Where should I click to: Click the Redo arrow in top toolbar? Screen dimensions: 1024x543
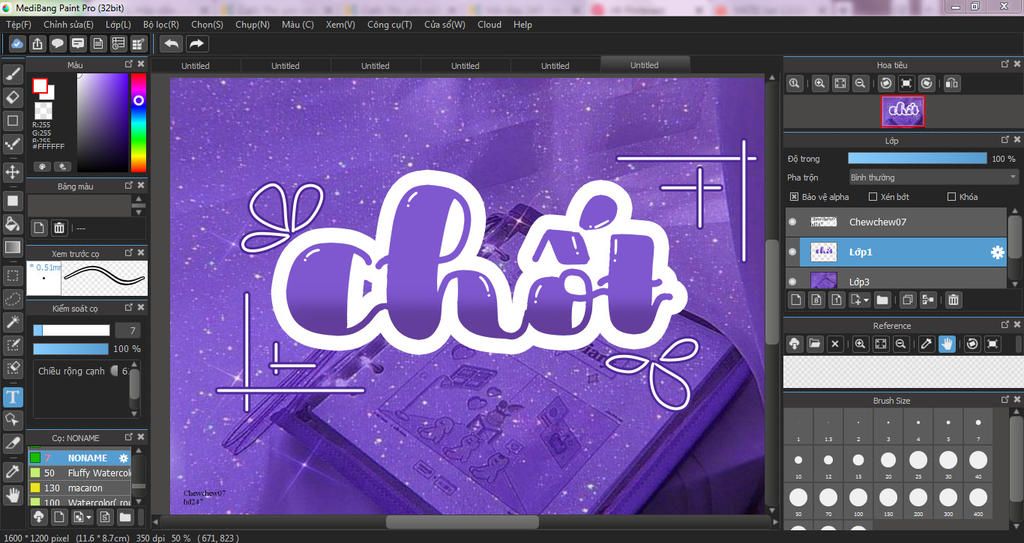(196, 44)
